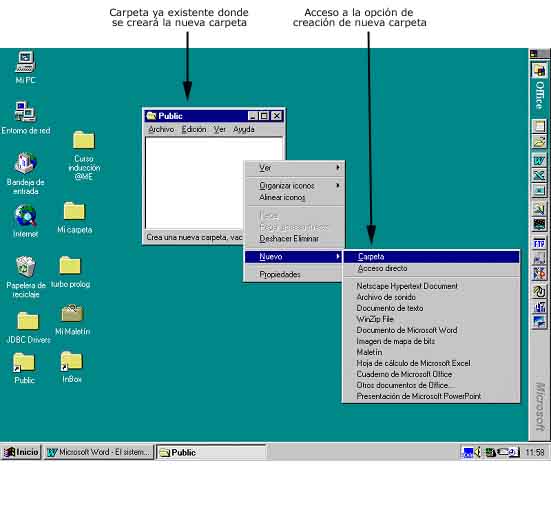551x510 pixels.
Task: Click the Public window title folder icon
Action: [x=151, y=116]
